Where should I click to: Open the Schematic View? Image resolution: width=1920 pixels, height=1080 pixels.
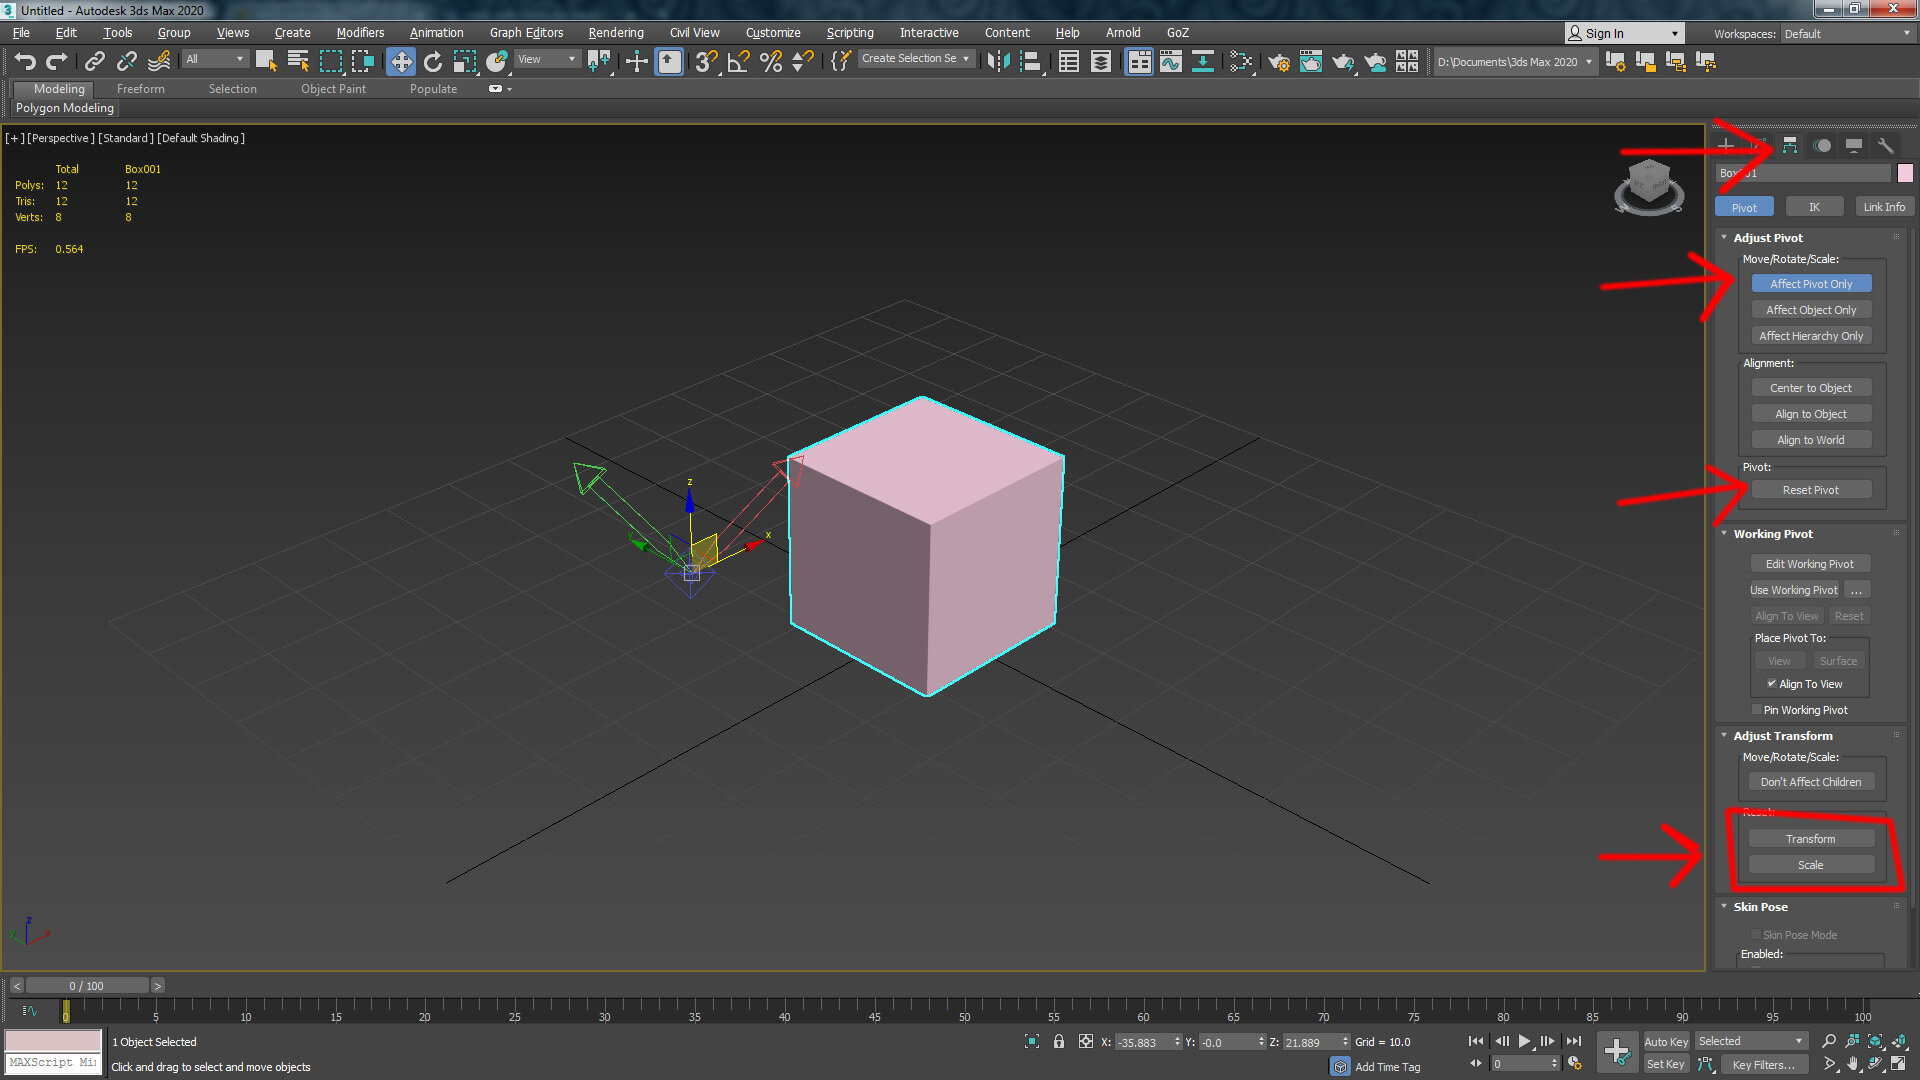point(1203,61)
